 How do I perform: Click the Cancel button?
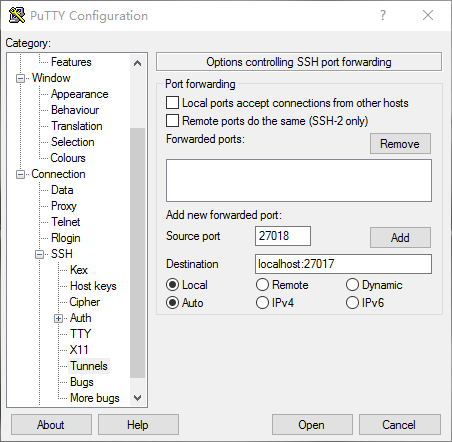coord(400,425)
